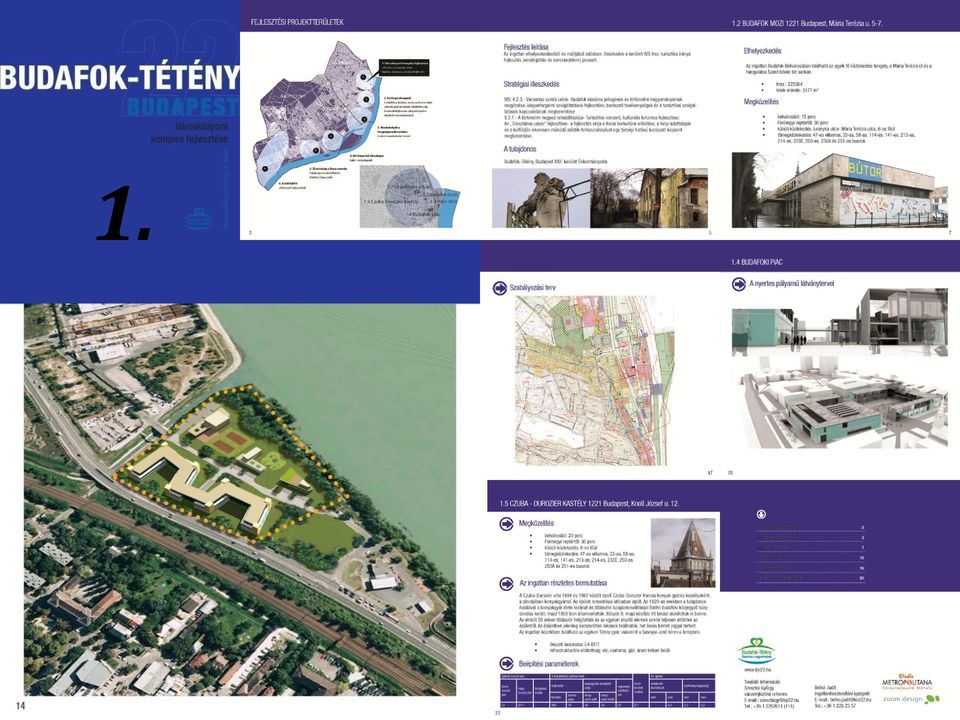
Task: Click the arrow icon beside Az ingatlan részletes bemutatása
Action: click(x=506, y=583)
